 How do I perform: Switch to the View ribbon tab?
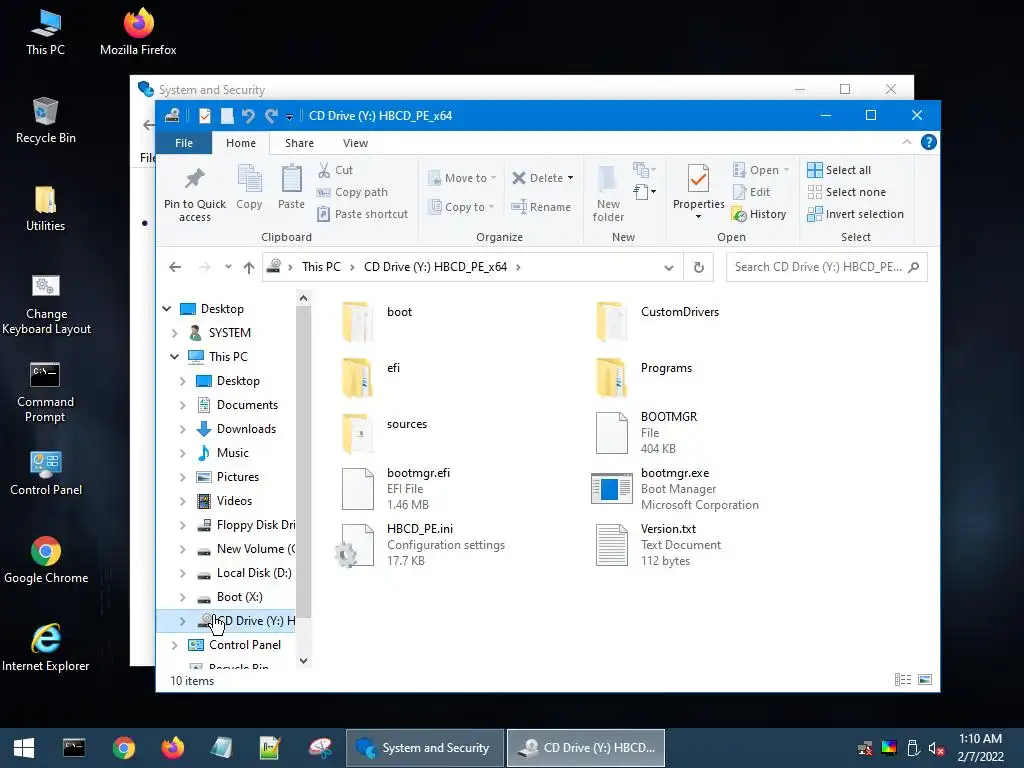[x=355, y=143]
